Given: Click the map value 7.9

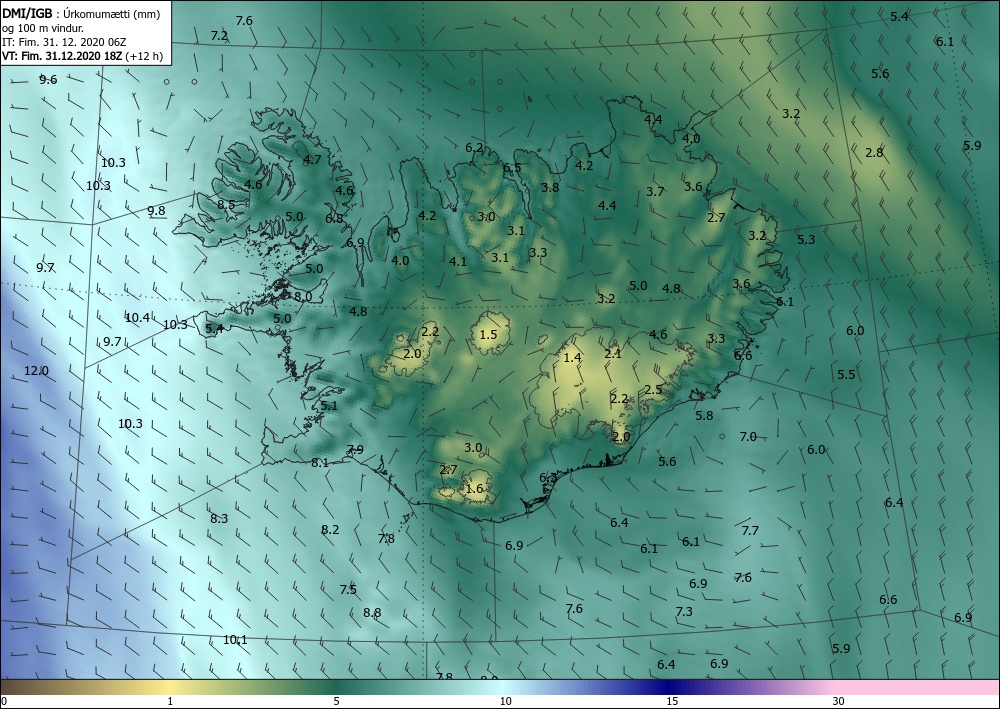Looking at the screenshot, I should tap(355, 450).
